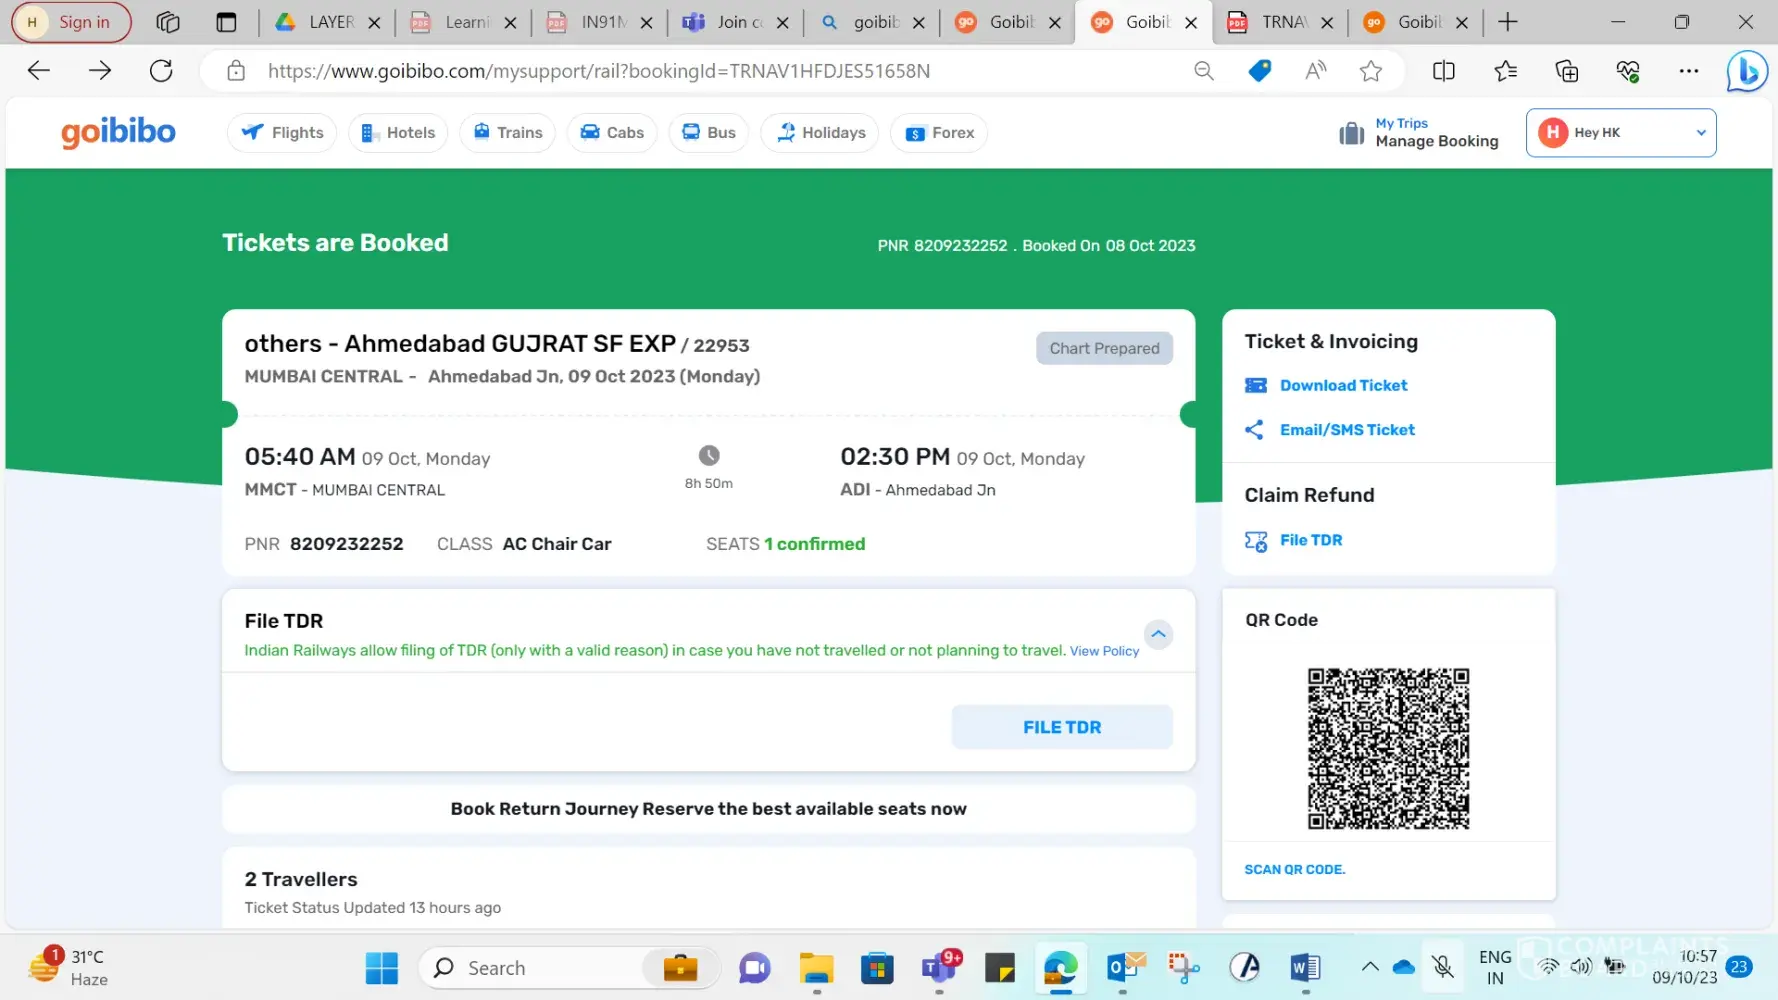The width and height of the screenshot is (1778, 1000).
Task: Open the shopping price tag icon
Action: click(x=1260, y=71)
